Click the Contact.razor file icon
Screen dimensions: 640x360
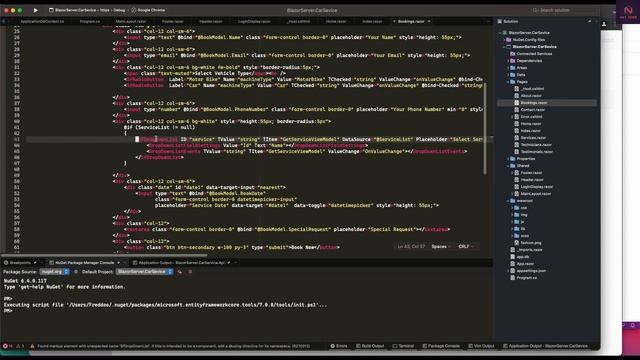(x=517, y=110)
